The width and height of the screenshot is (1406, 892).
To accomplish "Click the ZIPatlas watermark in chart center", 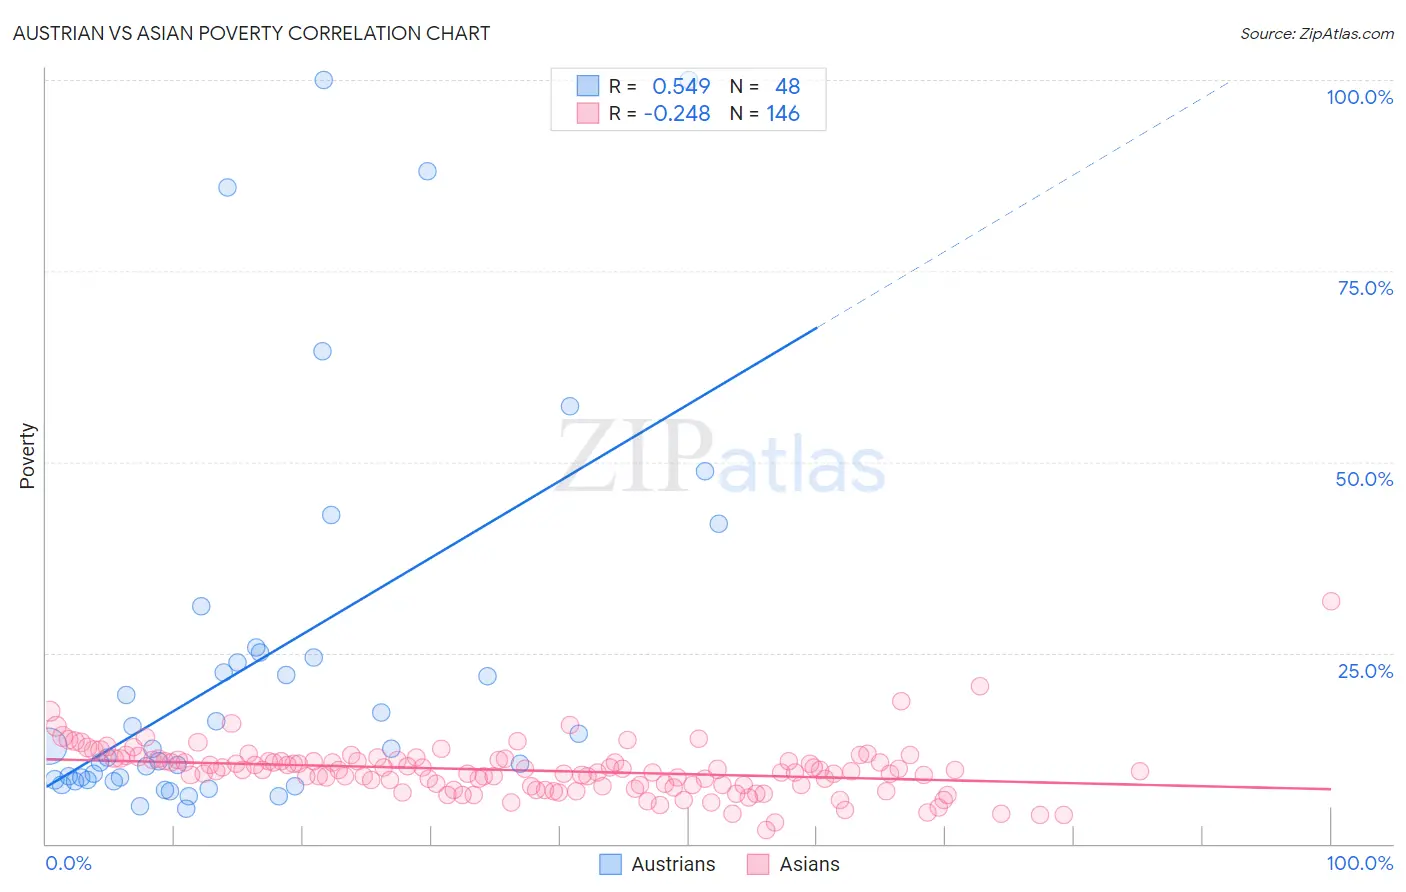I will (721, 457).
